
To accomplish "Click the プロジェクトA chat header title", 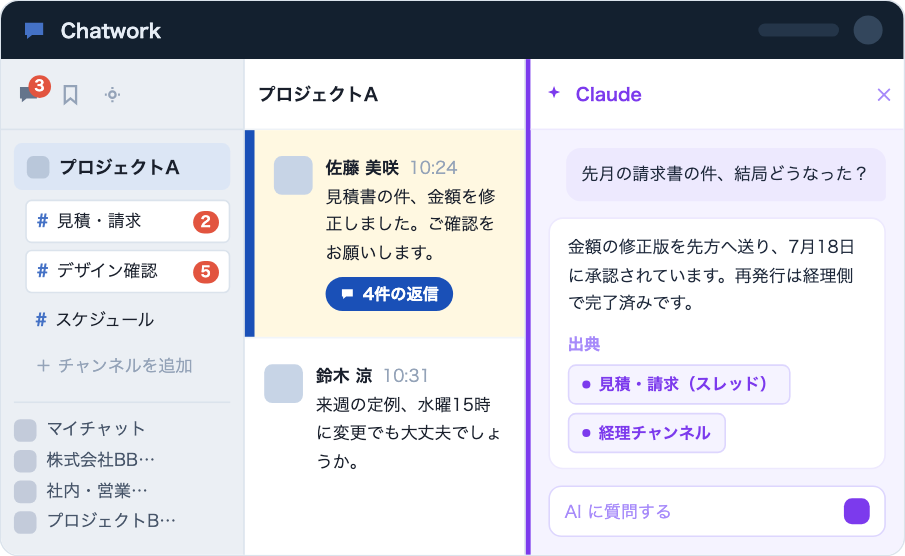I will (318, 94).
